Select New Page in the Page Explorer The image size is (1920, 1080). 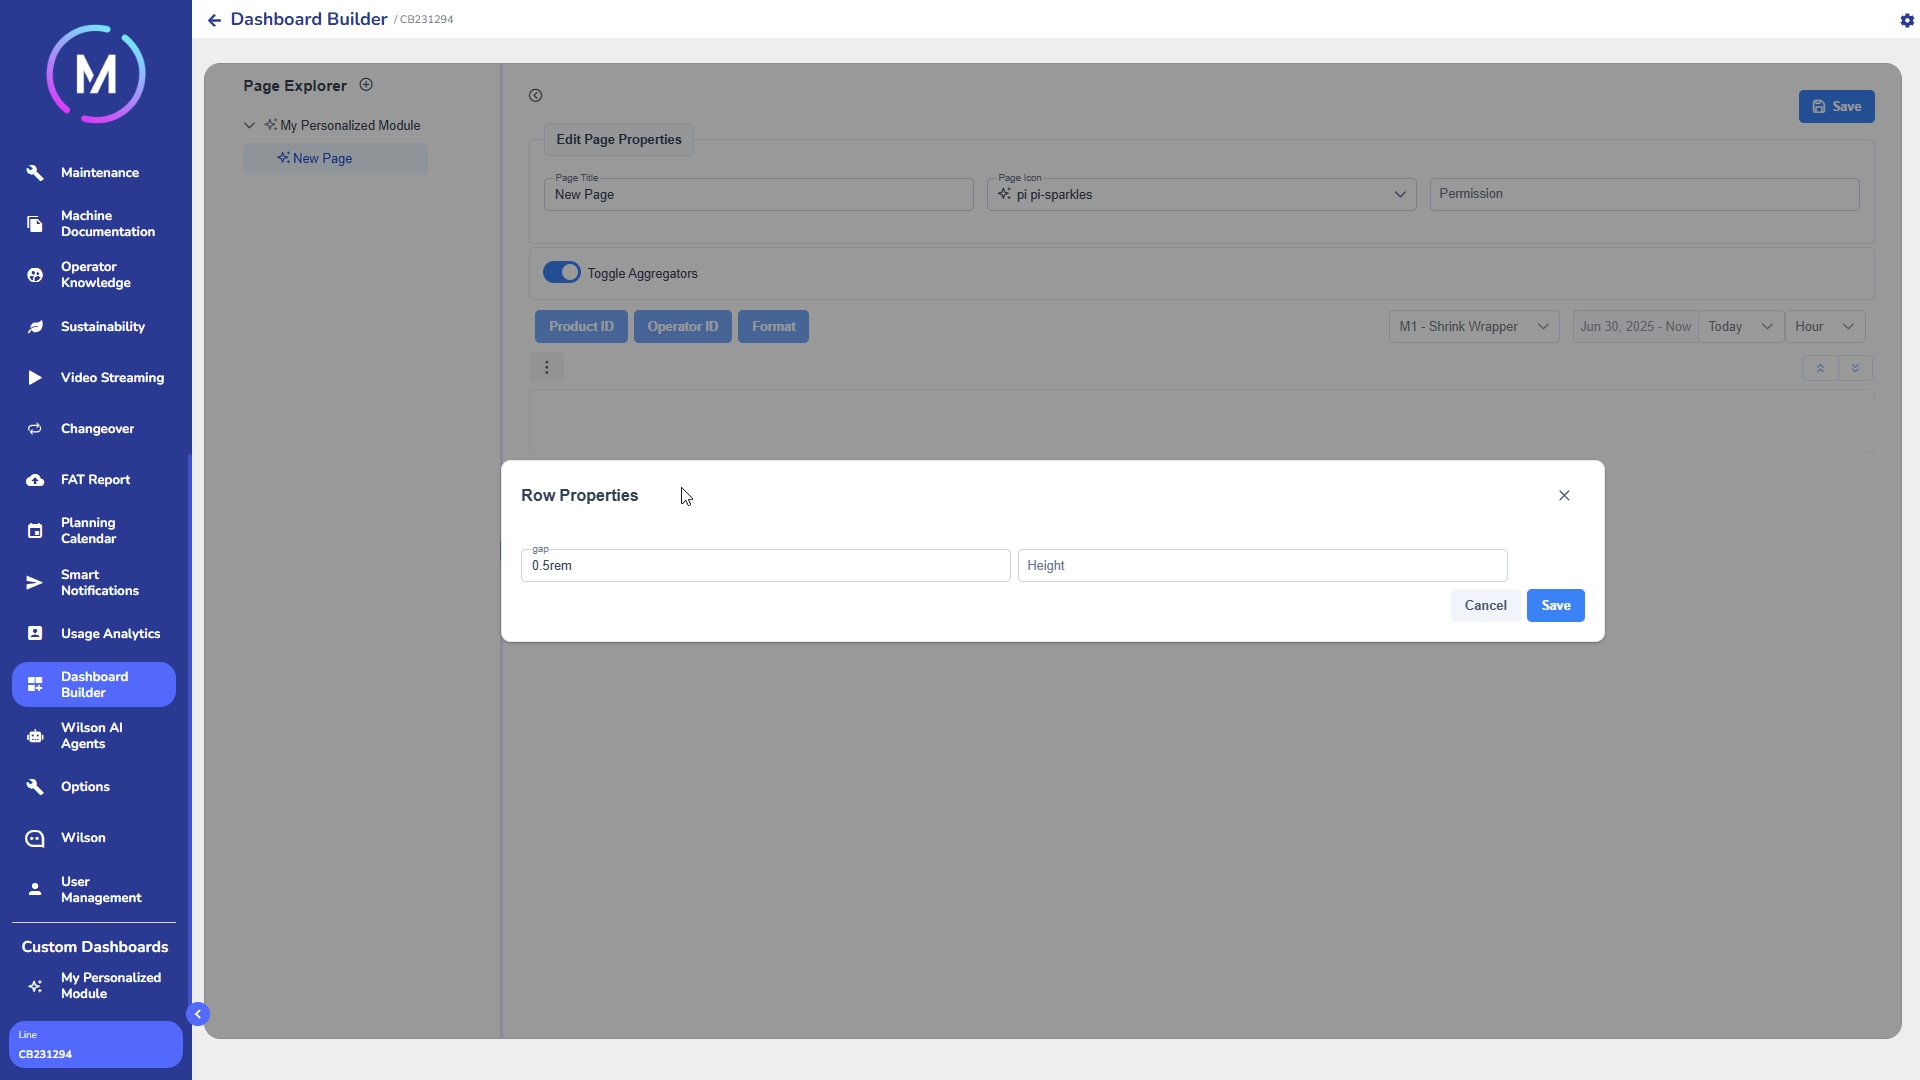click(x=323, y=159)
